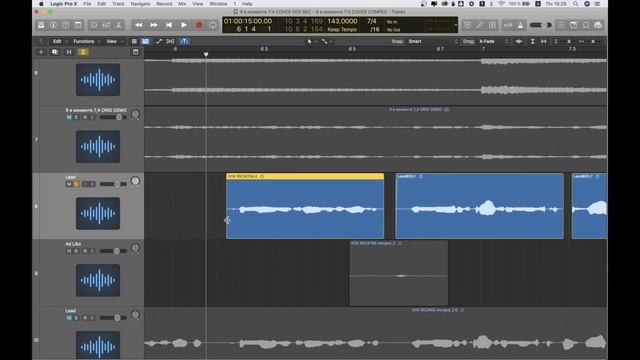Click the 7/4 time signature

(371, 21)
